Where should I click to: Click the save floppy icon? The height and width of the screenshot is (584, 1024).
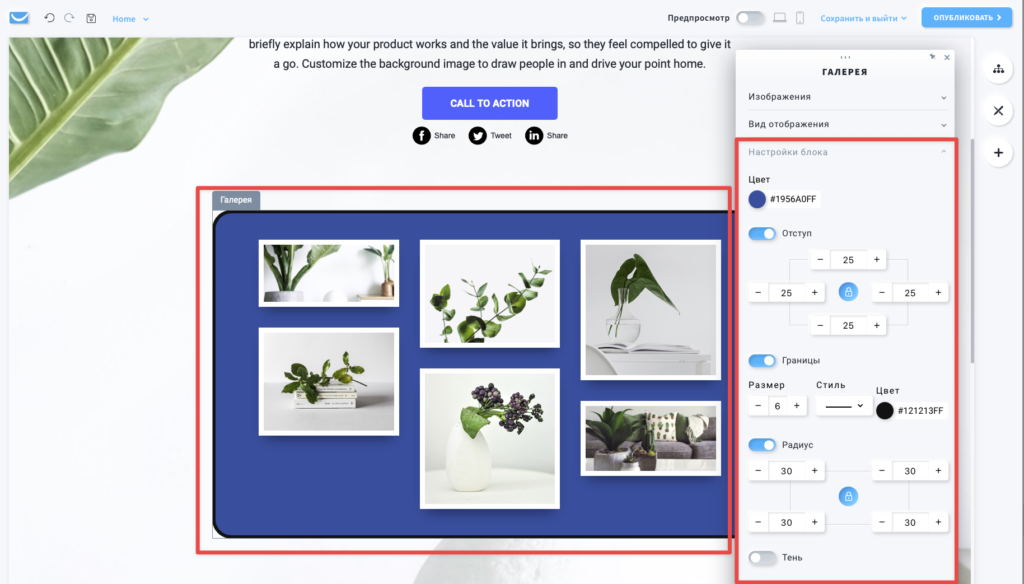pyautogui.click(x=91, y=18)
